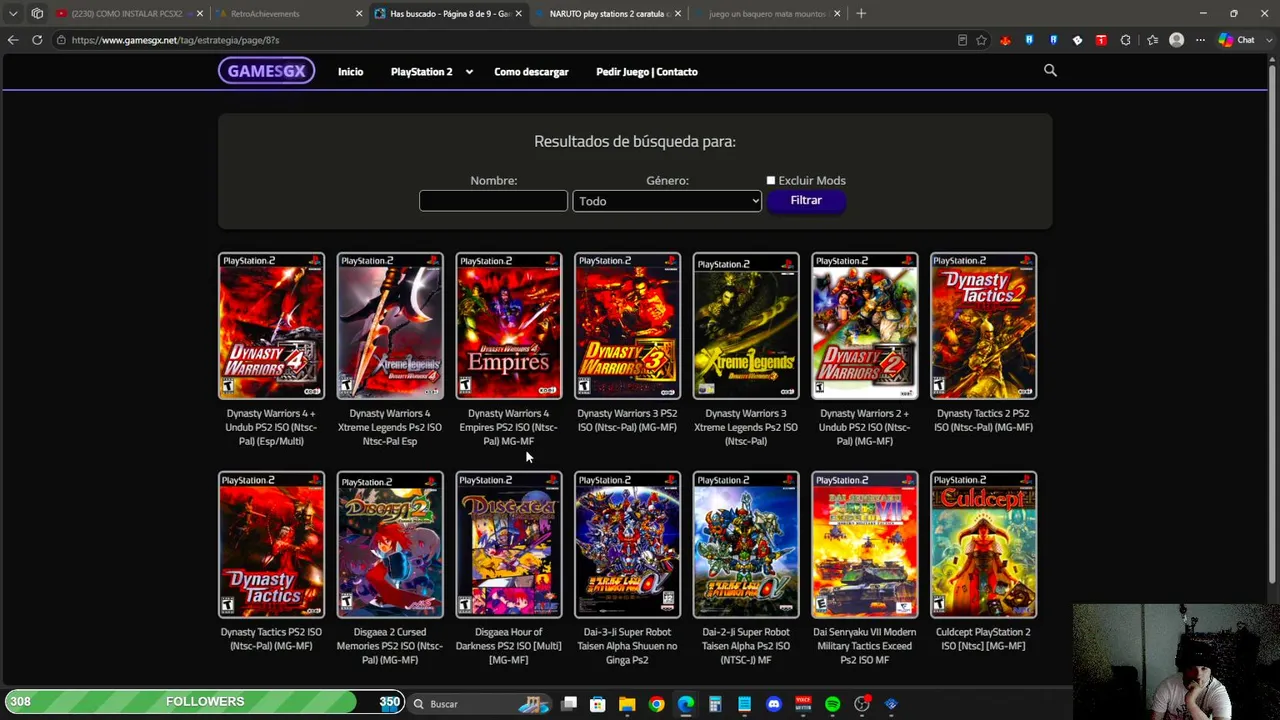Click the red T extension icon
This screenshot has height=720, width=1280.
coord(1101,40)
